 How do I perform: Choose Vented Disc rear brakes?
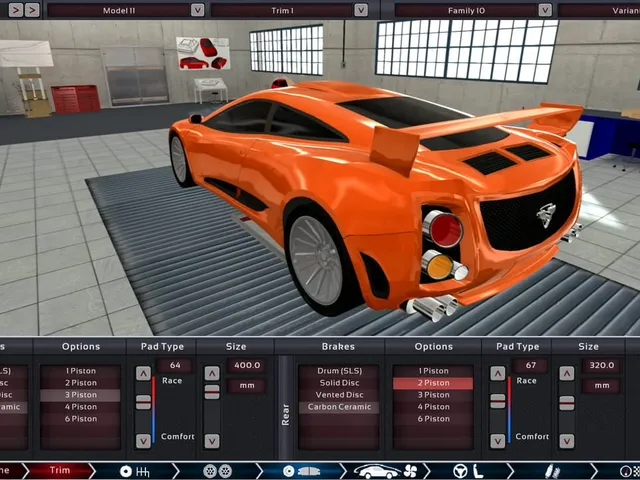pyautogui.click(x=339, y=395)
